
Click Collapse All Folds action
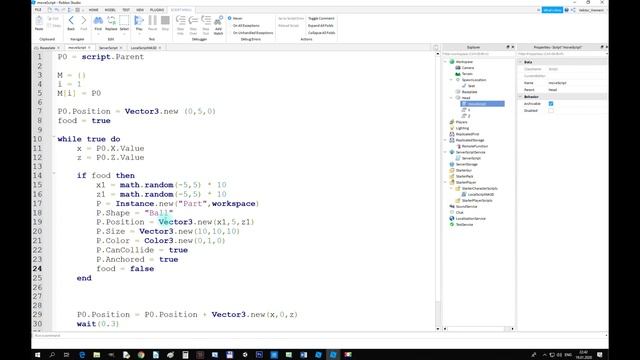(x=322, y=33)
